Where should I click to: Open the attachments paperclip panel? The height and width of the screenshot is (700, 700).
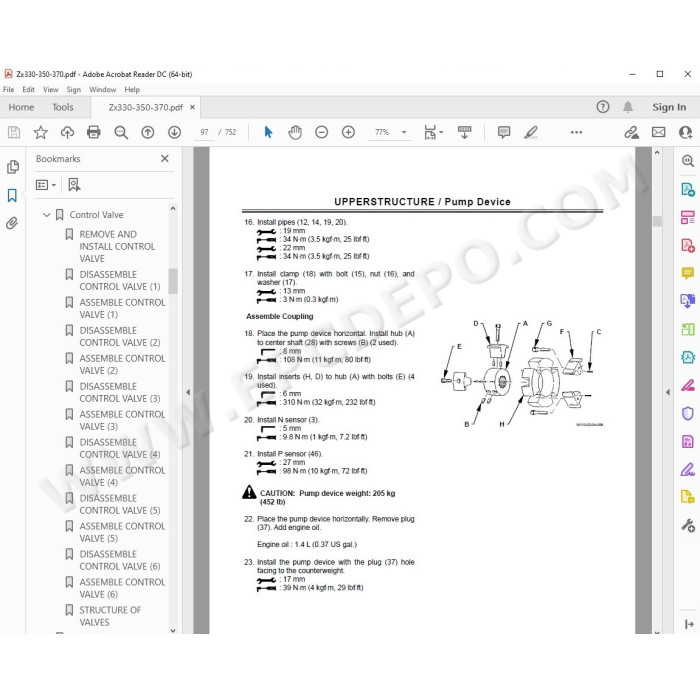tap(12, 223)
